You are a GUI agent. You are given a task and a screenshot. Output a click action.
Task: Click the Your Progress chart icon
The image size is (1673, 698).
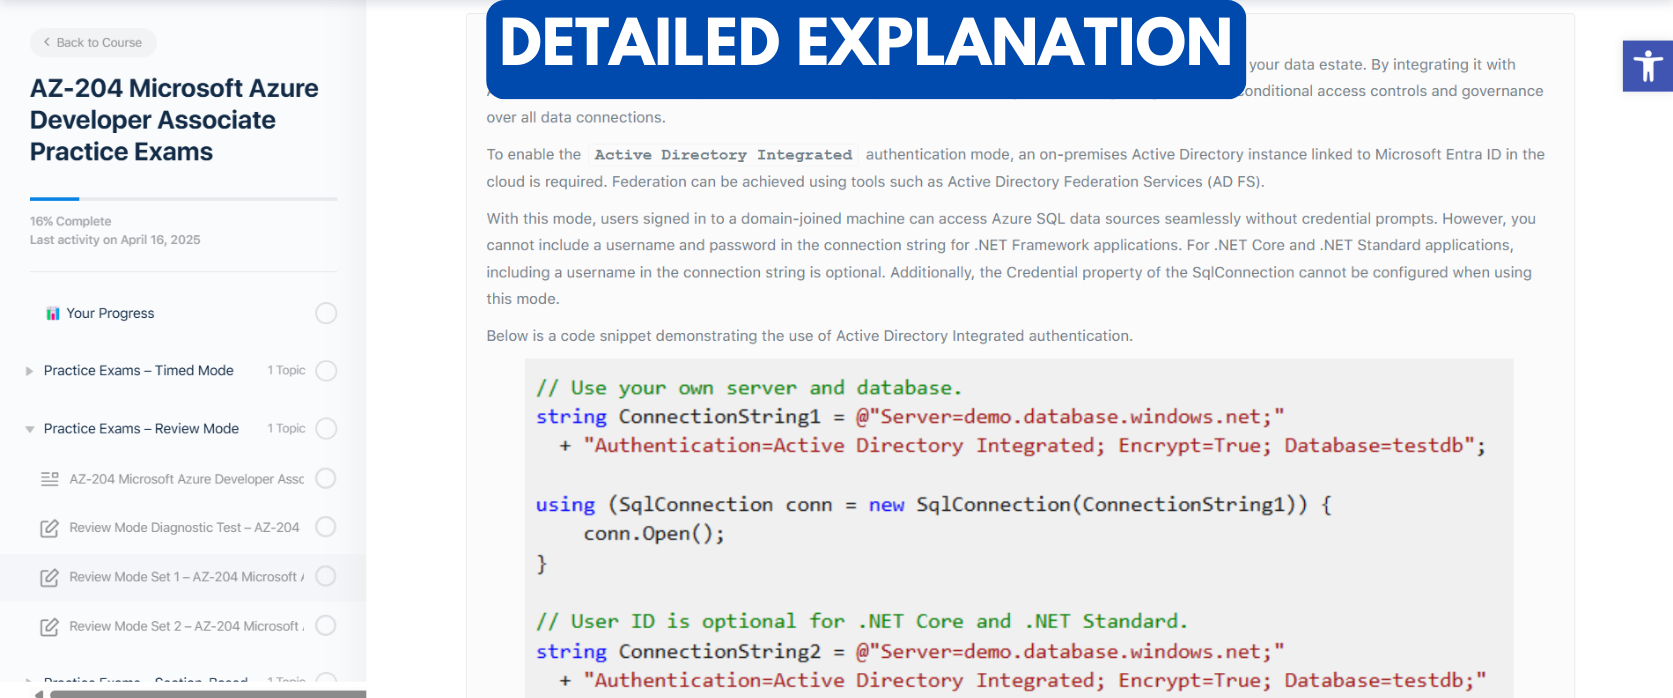(x=53, y=314)
